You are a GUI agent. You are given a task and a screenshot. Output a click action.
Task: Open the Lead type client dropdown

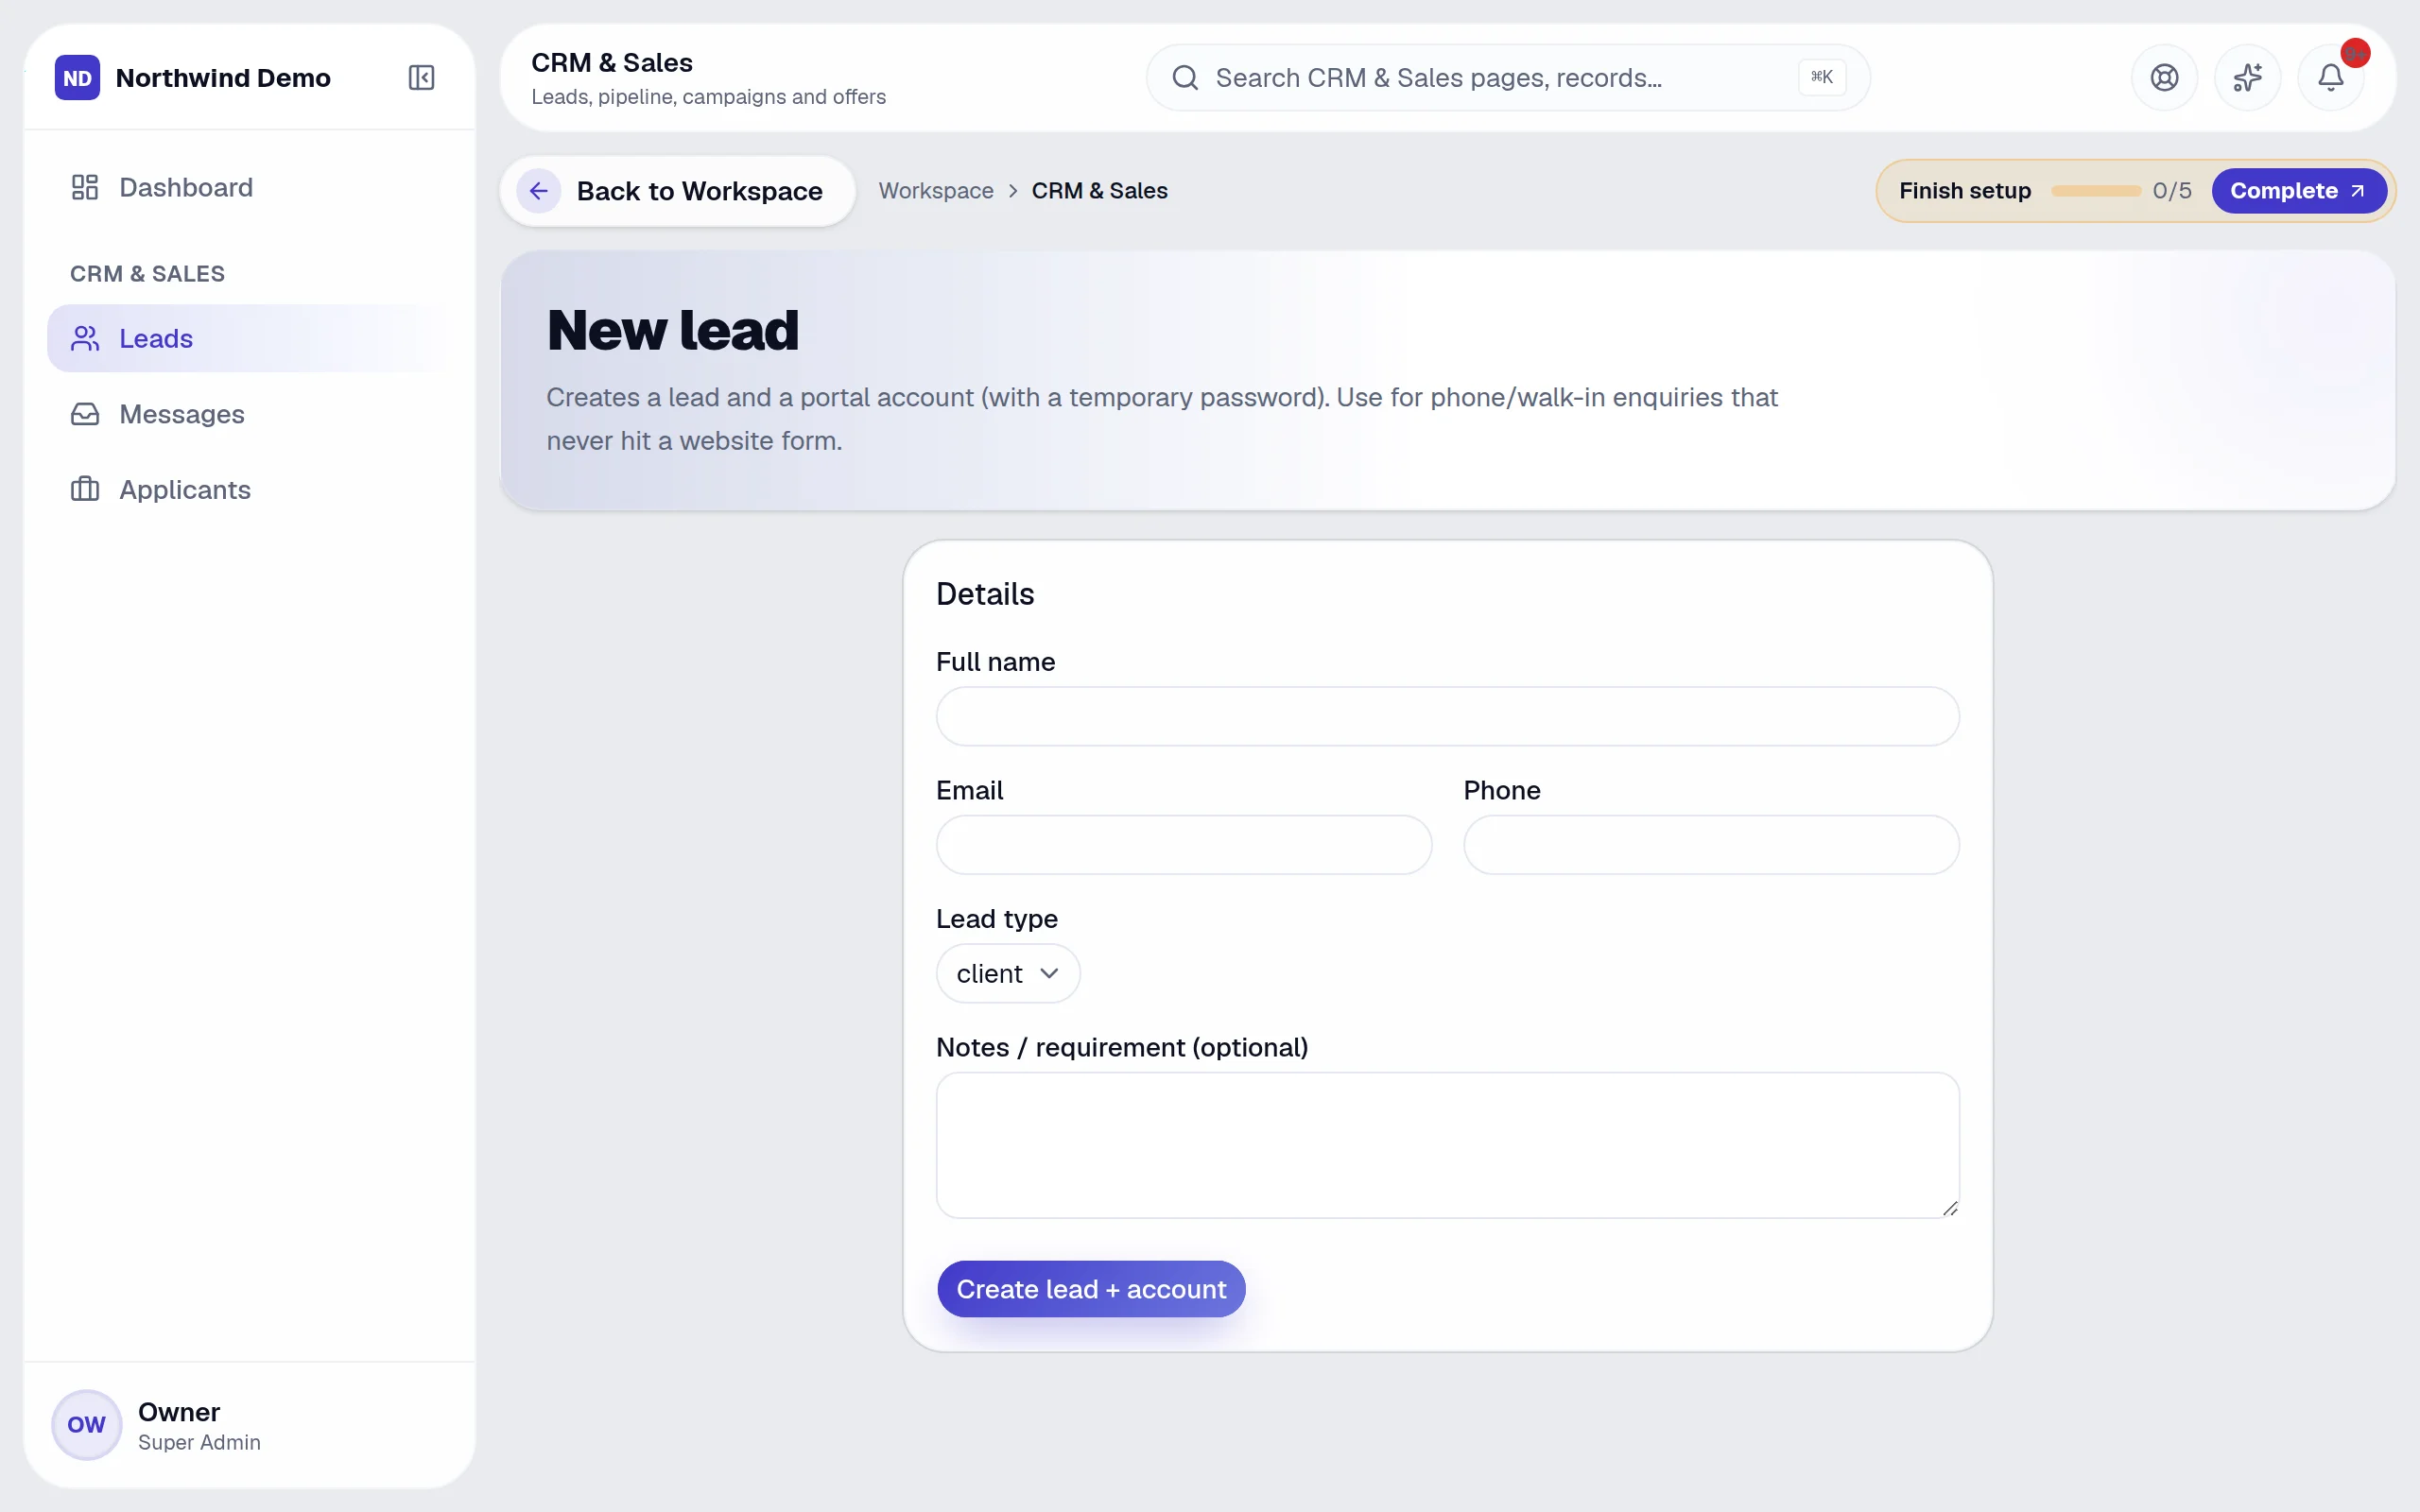pos(1008,973)
